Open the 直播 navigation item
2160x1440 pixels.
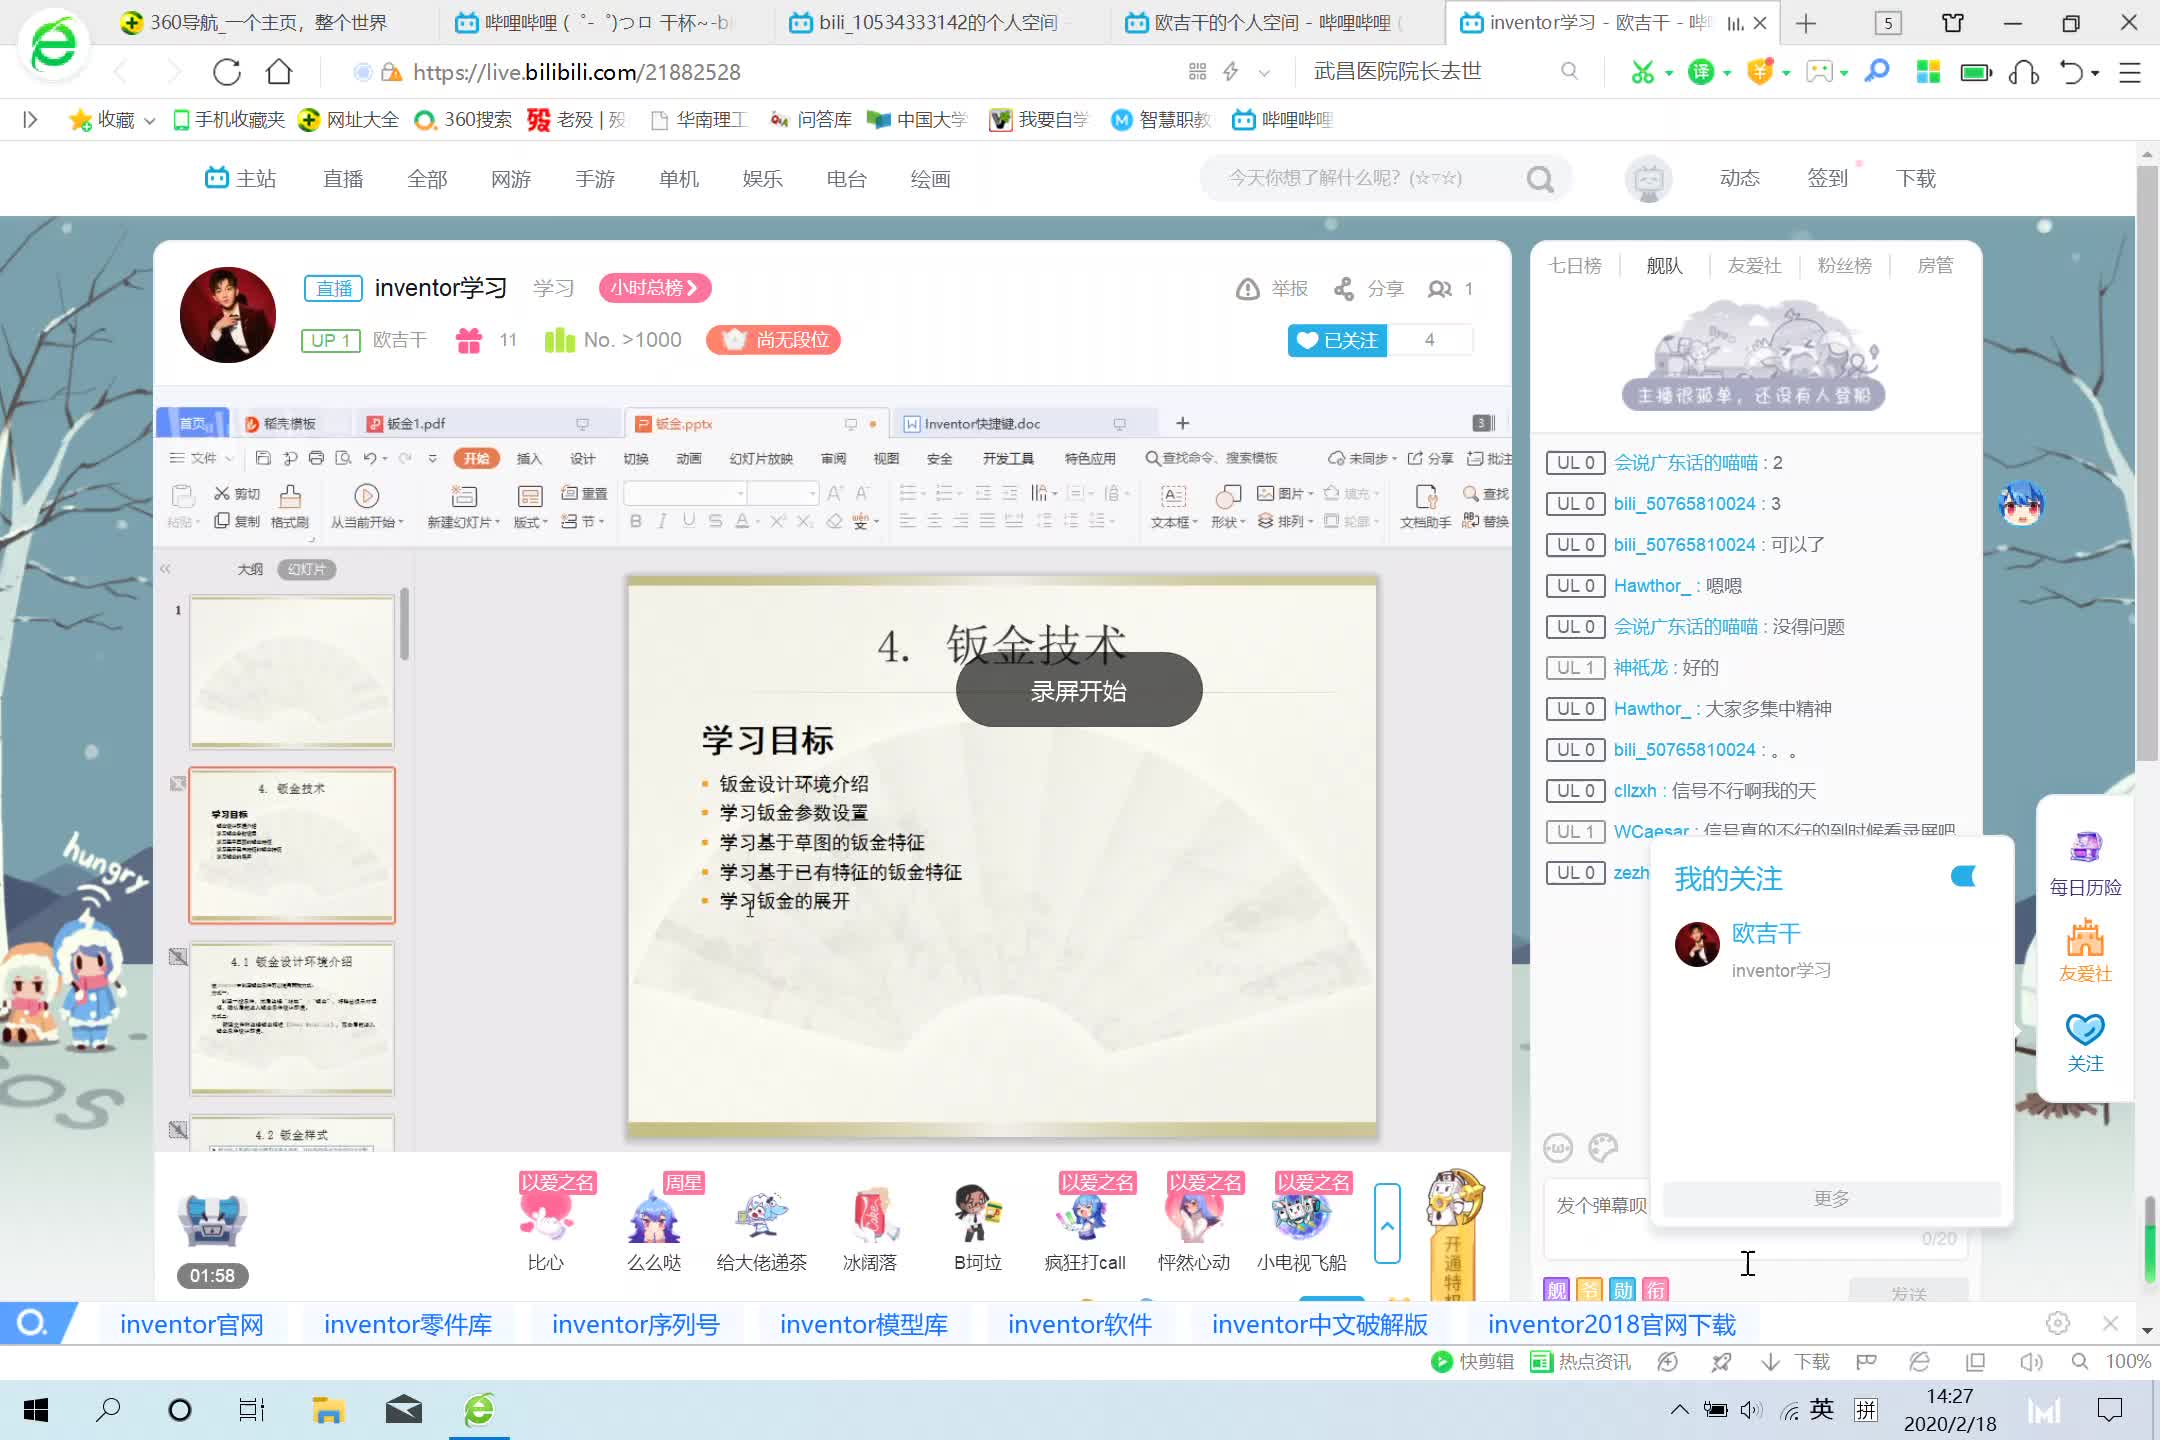(x=343, y=179)
